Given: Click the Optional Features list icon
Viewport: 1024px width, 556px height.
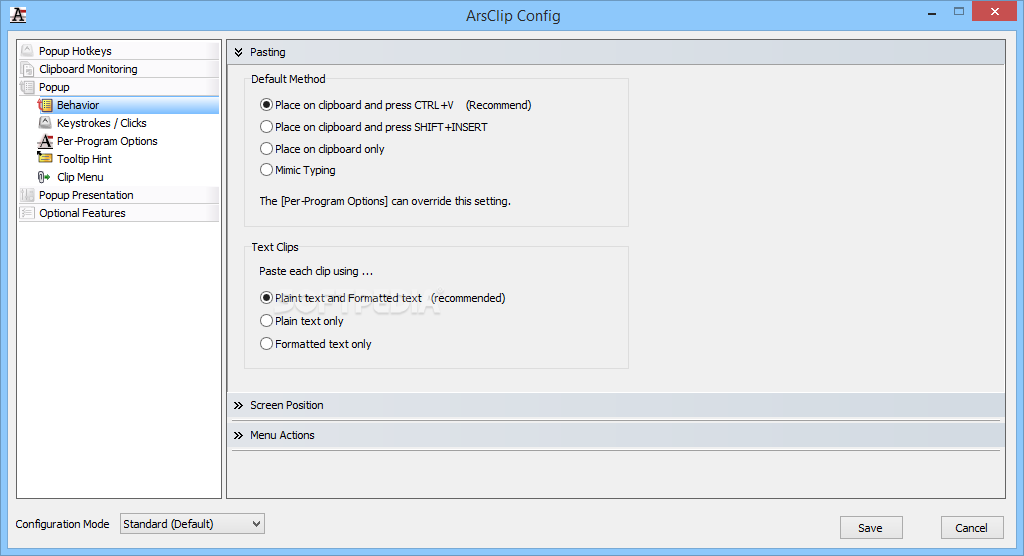Looking at the screenshot, I should 27,213.
